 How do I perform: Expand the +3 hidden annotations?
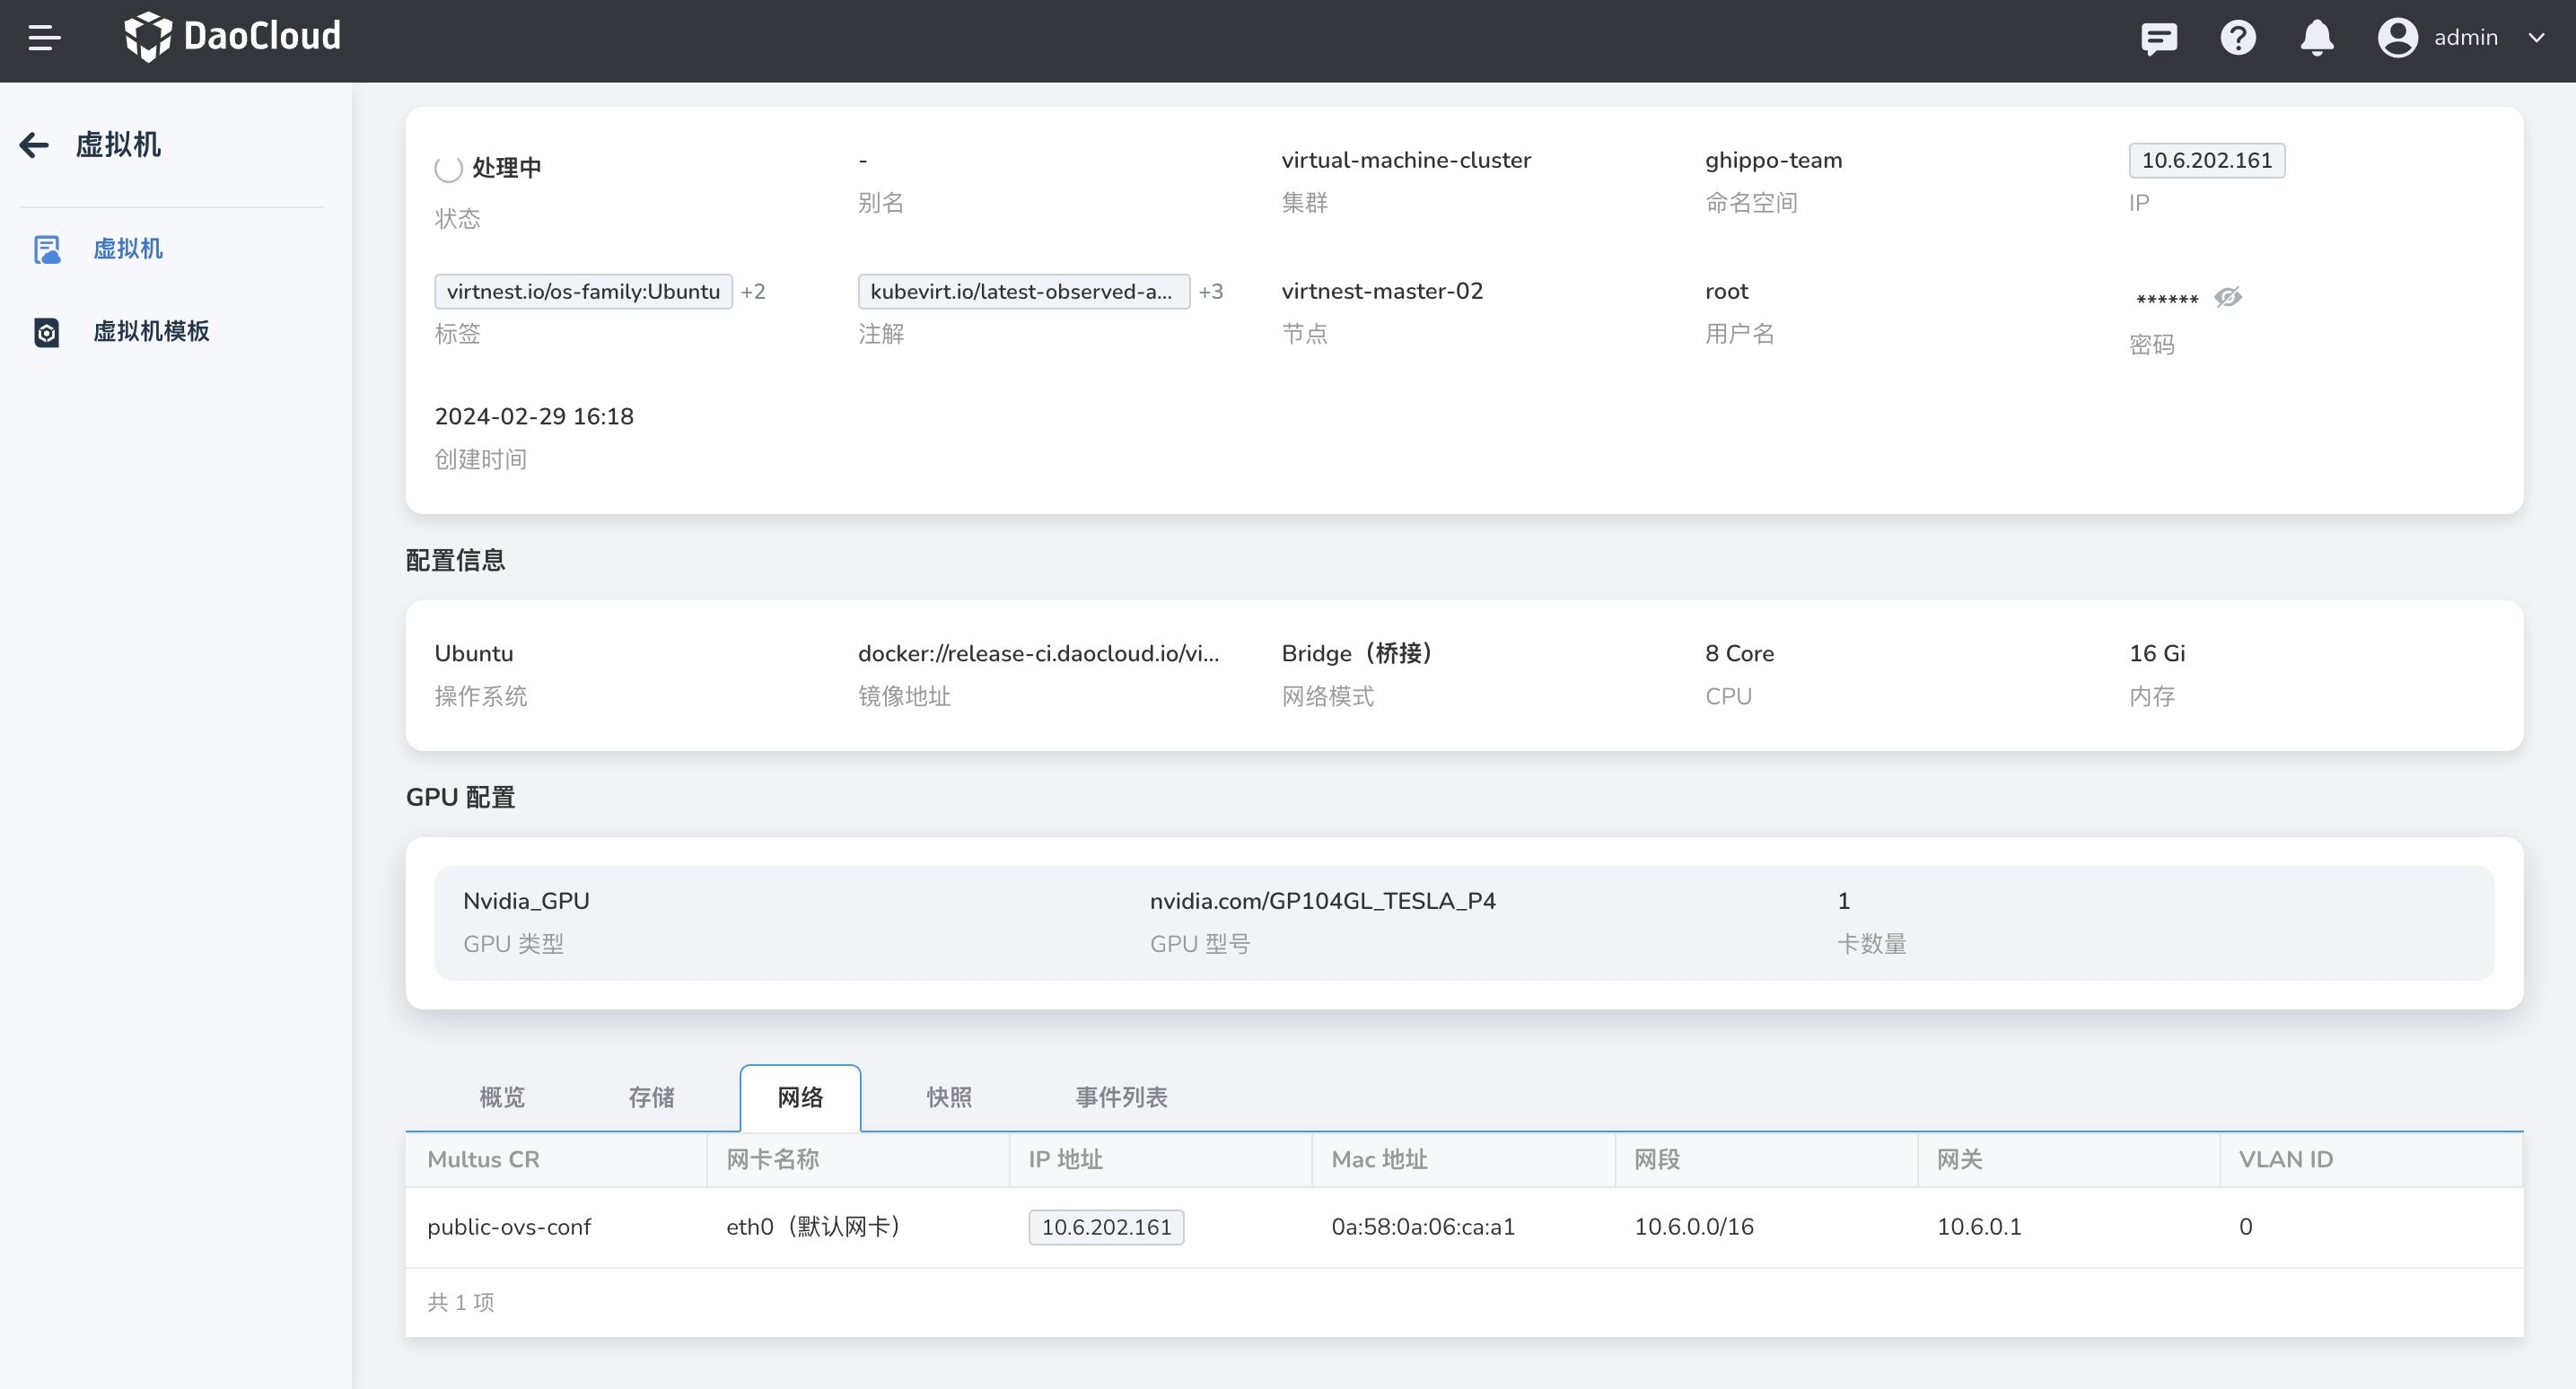point(1210,291)
